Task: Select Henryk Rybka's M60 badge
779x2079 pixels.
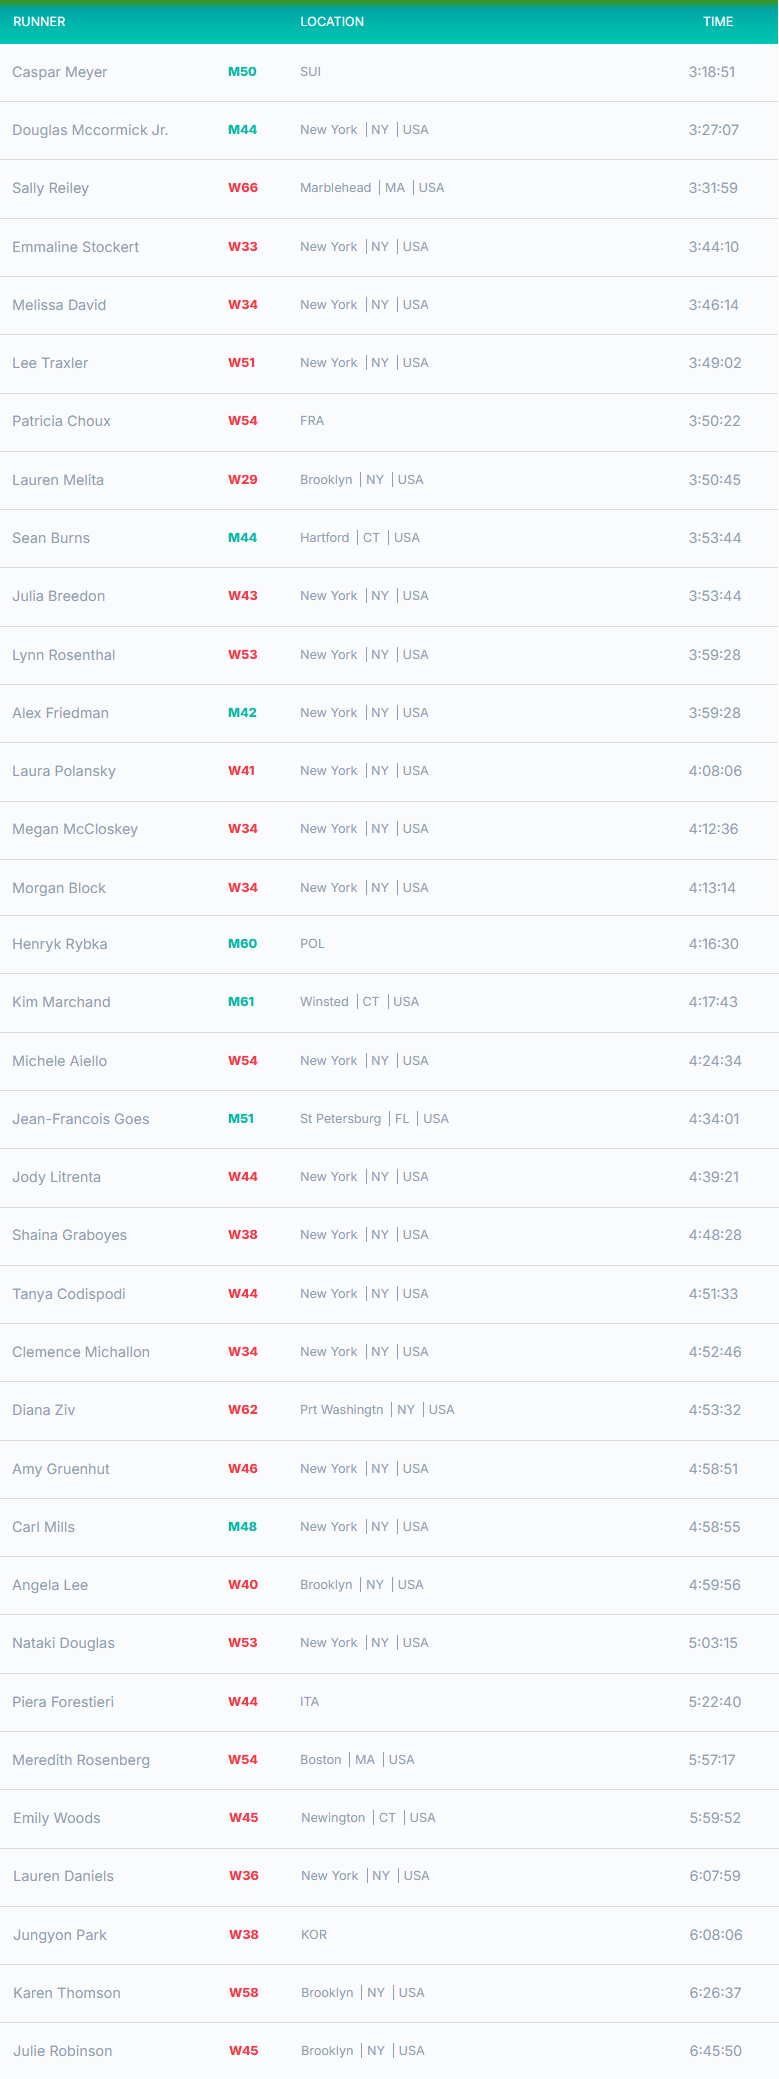Action: 242,944
